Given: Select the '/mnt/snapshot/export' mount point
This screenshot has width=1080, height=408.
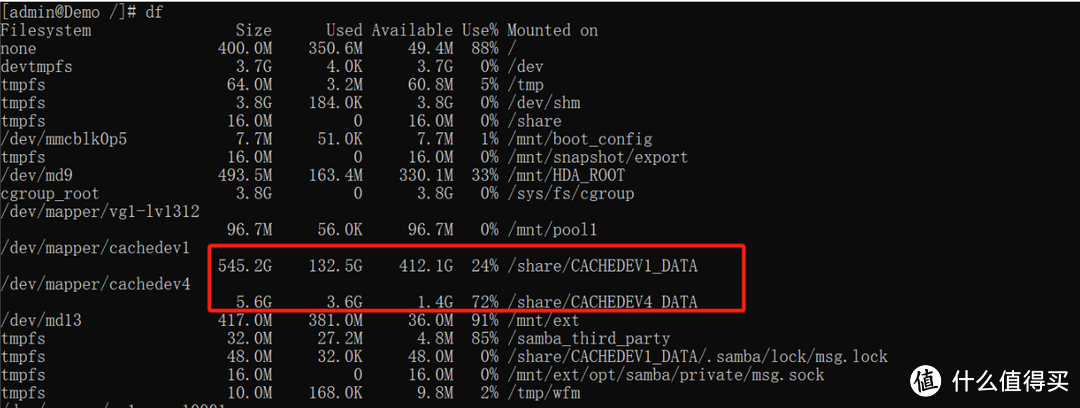Looking at the screenshot, I should (598, 157).
